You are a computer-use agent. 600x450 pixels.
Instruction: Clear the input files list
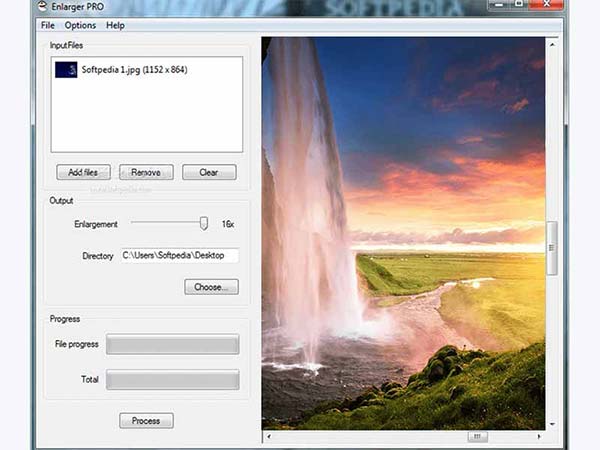[209, 172]
